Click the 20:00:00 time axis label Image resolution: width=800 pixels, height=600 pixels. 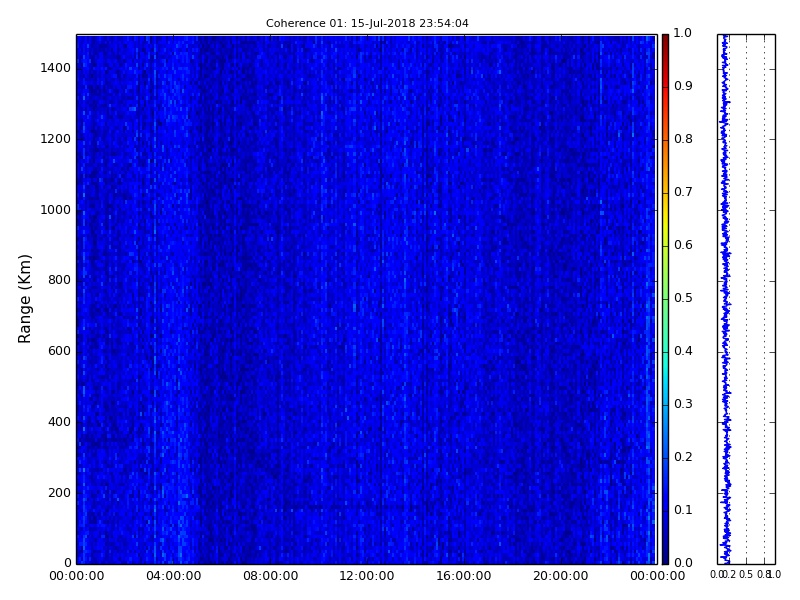[561, 576]
